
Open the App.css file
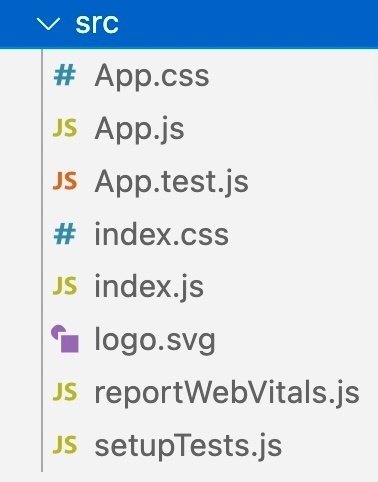152,76
